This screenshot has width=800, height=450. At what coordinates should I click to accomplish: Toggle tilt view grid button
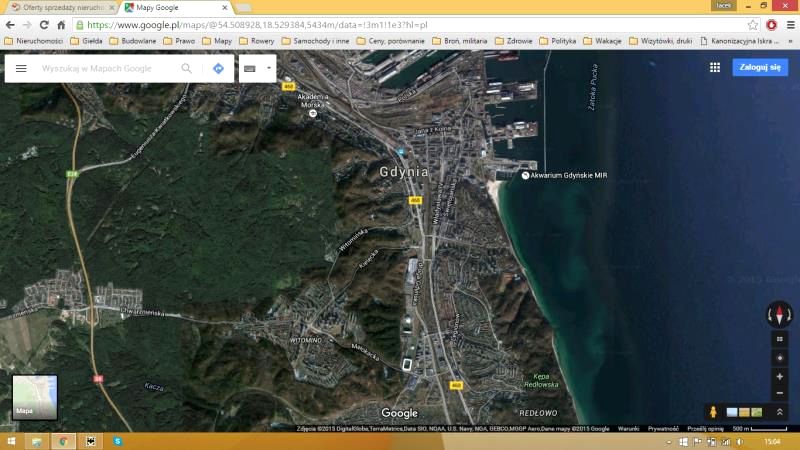point(780,339)
